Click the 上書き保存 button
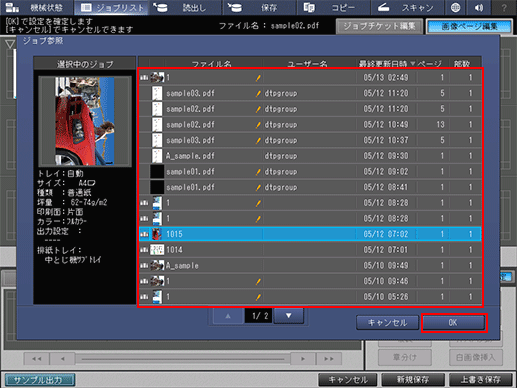 pos(480,380)
